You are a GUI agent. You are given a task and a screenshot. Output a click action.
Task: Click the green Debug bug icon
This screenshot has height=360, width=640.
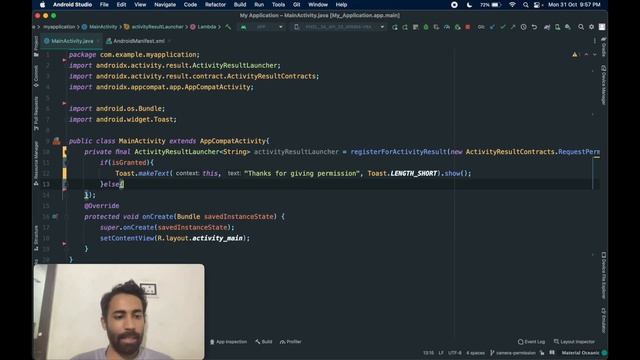click(x=426, y=27)
